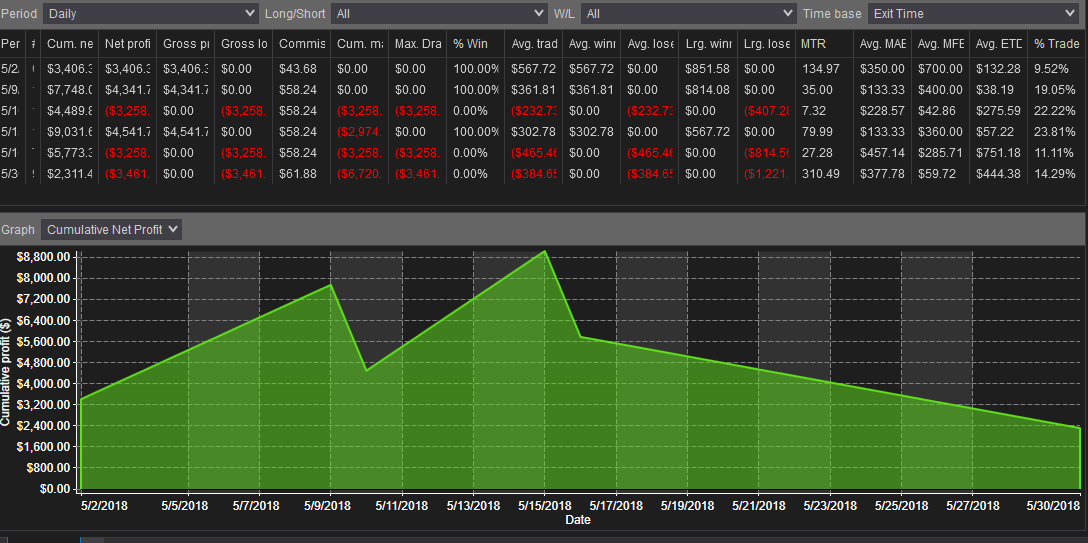Sort by Commission column header
1088x543 pixels.
(x=302, y=44)
